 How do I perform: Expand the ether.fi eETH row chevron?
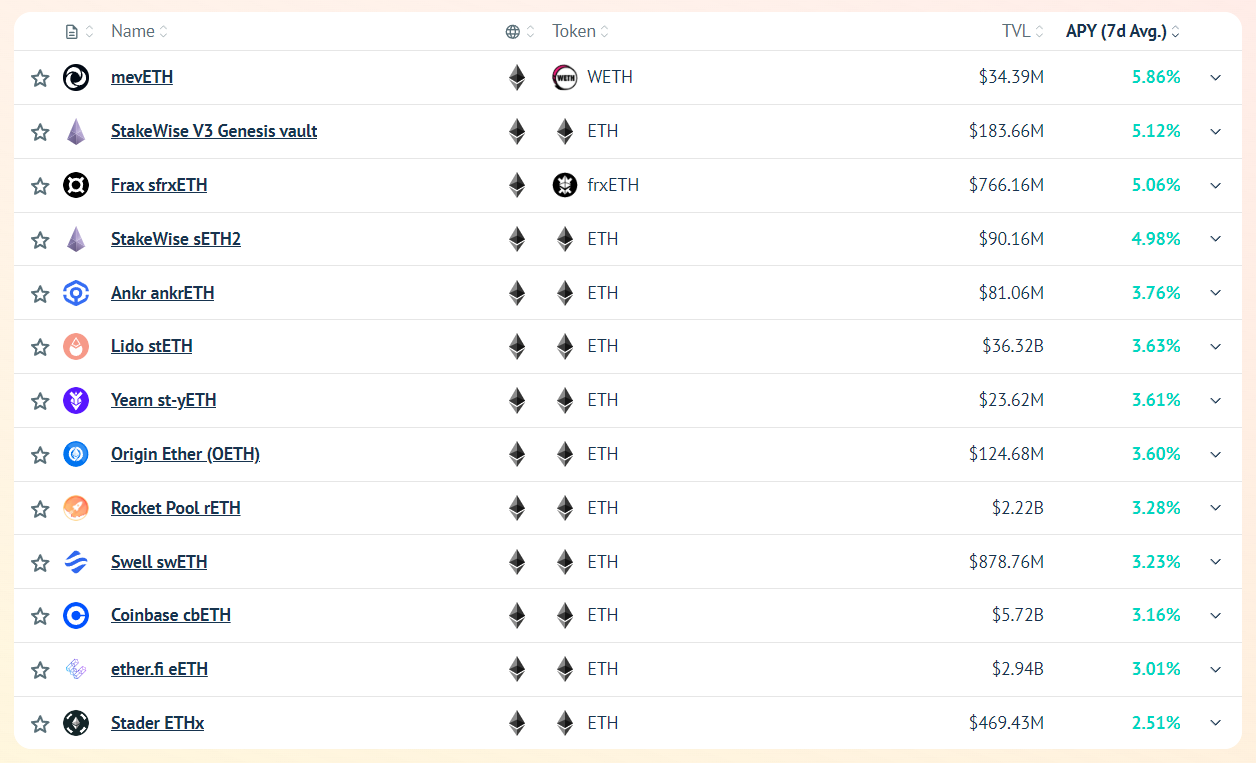(x=1216, y=669)
